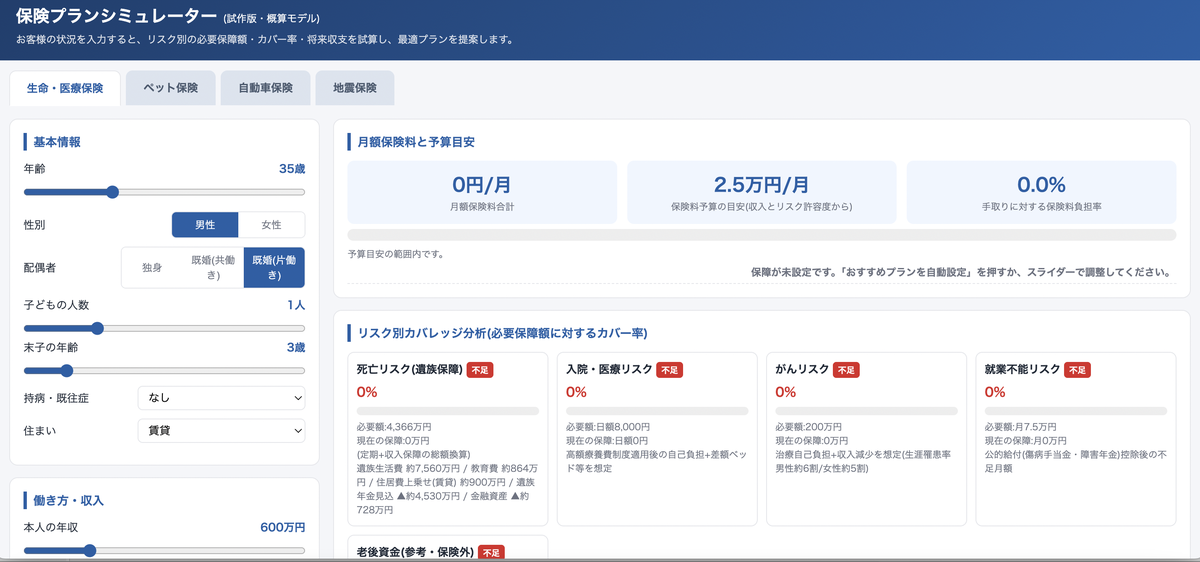This screenshot has height=562, width=1200.
Task: Click the 就業不能リスク card title
Action: [1023, 370]
